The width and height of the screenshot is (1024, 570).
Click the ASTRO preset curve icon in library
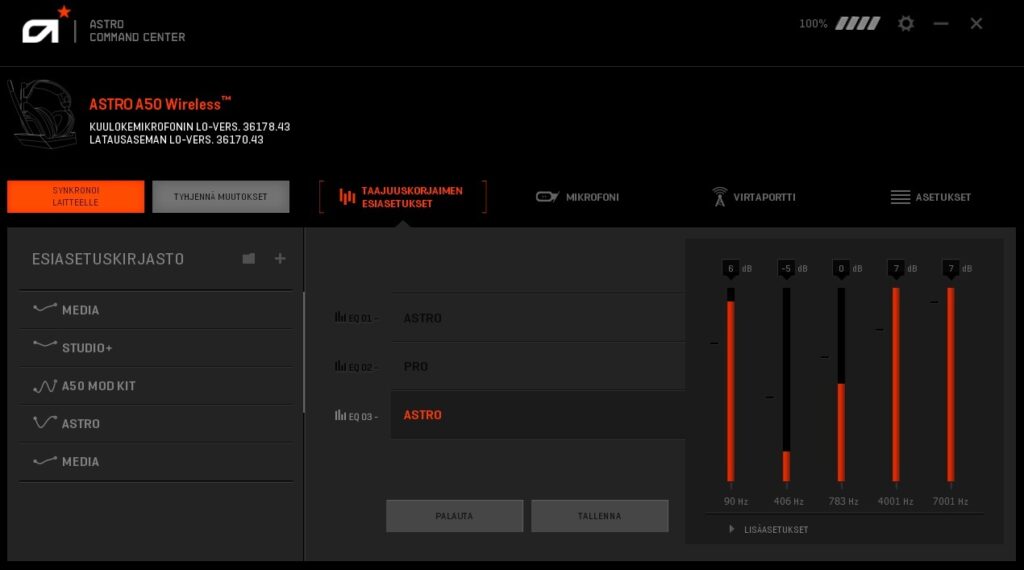click(x=44, y=422)
